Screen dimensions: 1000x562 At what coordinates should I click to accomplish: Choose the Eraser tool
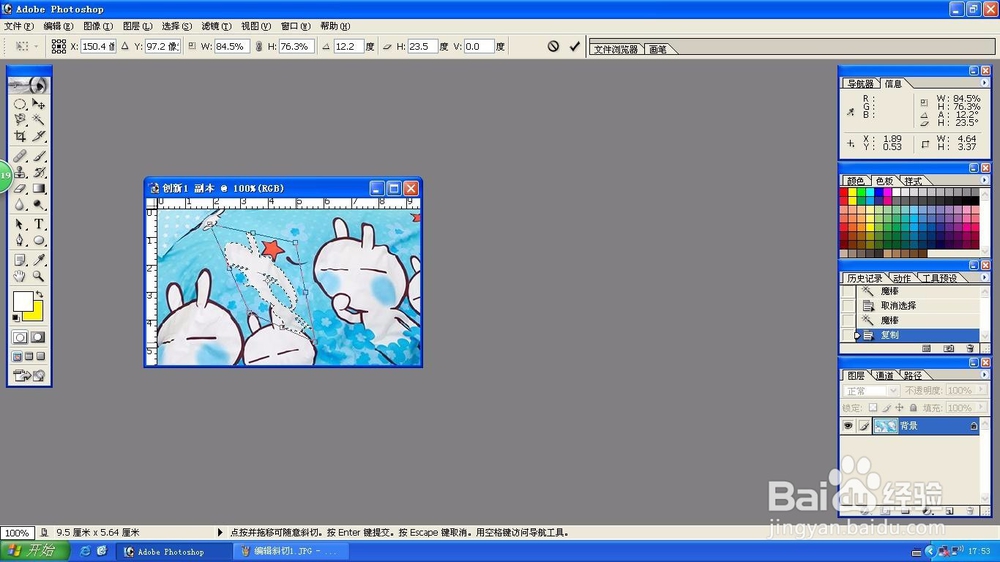[x=20, y=189]
